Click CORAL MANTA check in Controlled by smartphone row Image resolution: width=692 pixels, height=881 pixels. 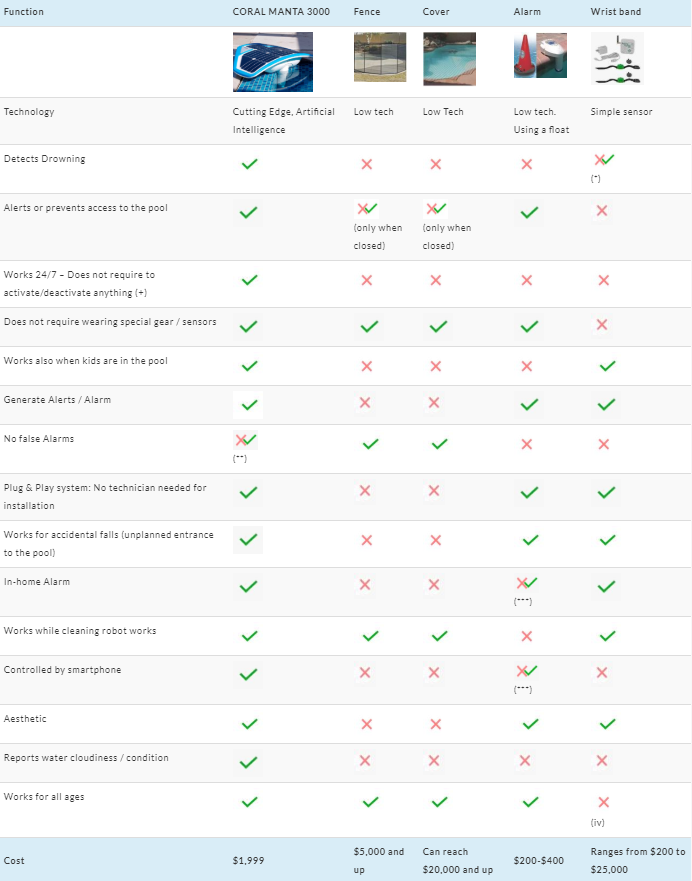[248, 675]
